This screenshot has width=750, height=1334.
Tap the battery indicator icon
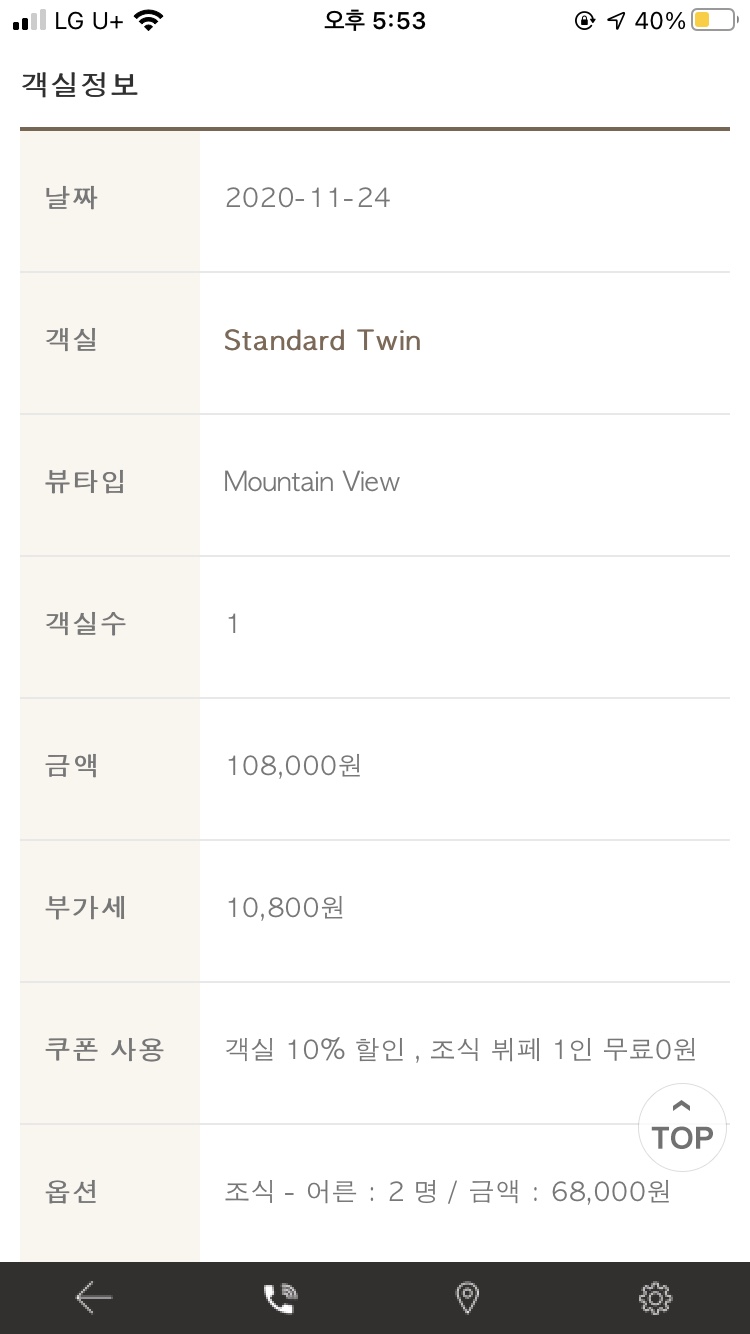pos(714,20)
